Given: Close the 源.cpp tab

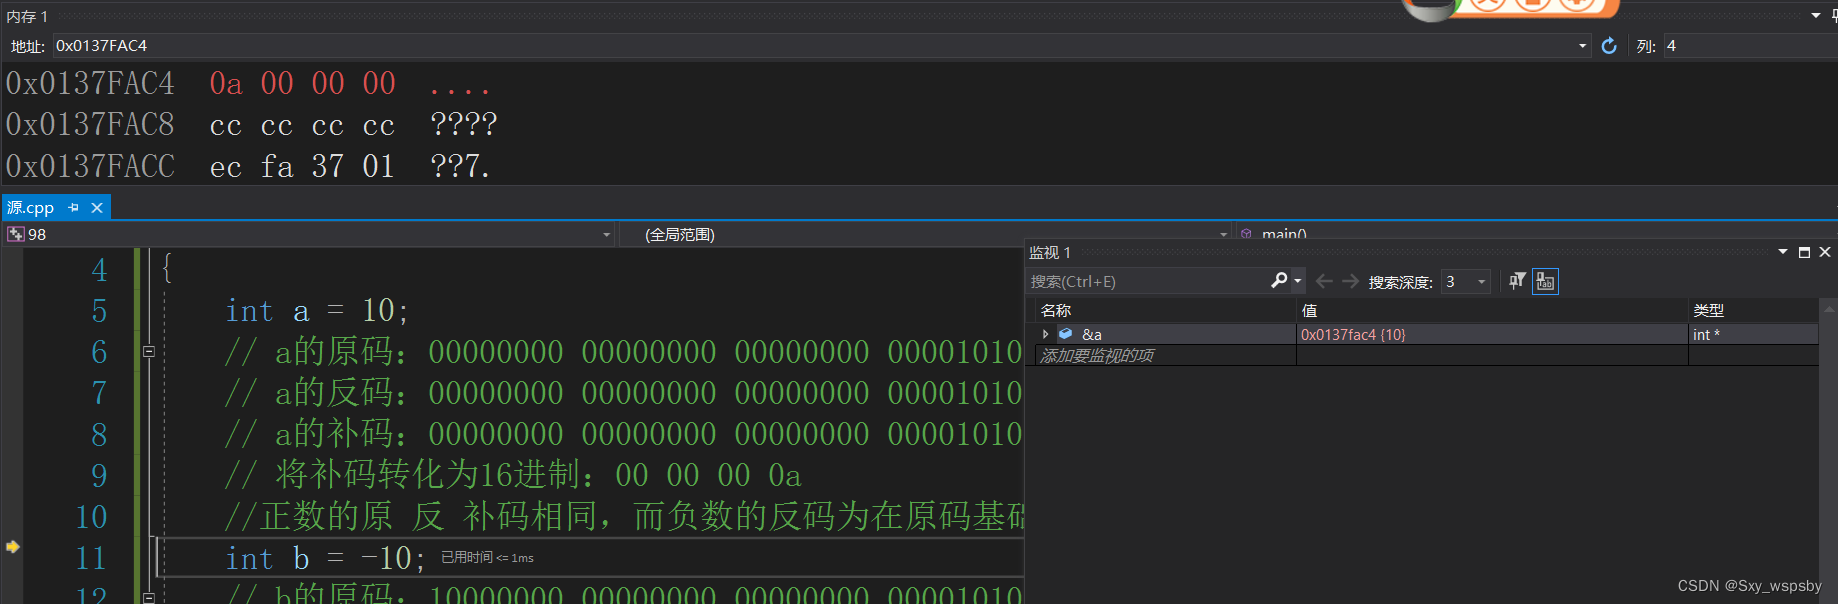Looking at the screenshot, I should (x=97, y=208).
